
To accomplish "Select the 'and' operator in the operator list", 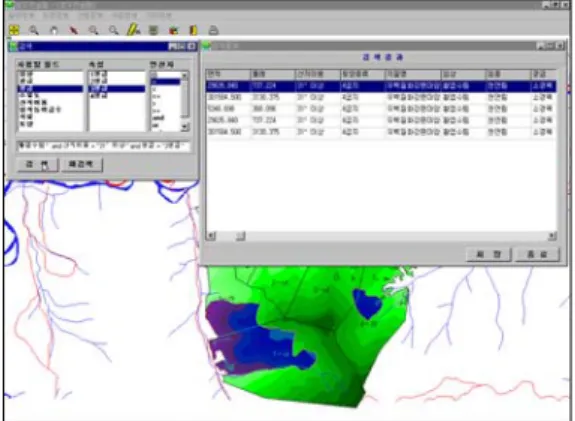I will pyautogui.click(x=158, y=118).
